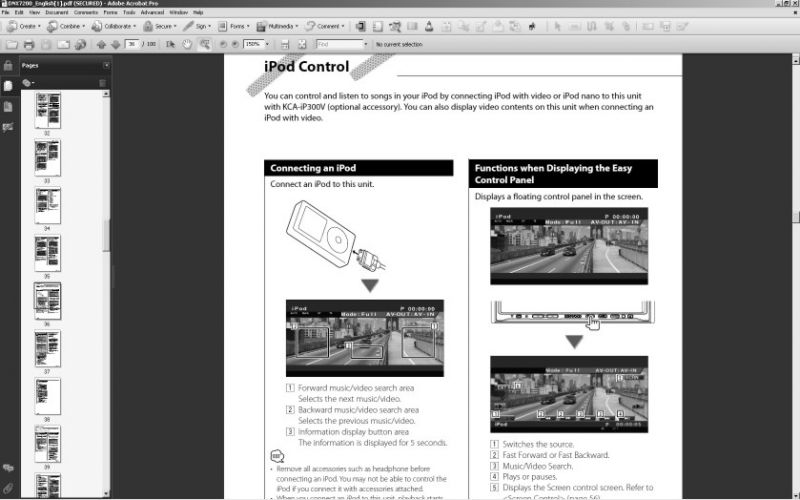Open the File menu
This screenshot has width=800, height=500.
coord(6,12)
